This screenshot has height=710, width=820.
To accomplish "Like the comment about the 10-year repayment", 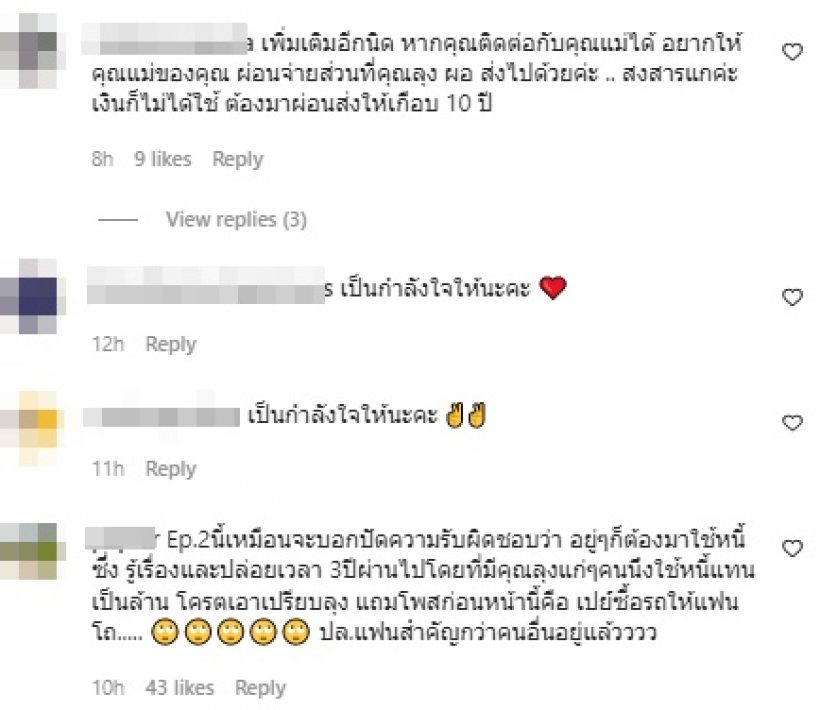I will pyautogui.click(x=792, y=52).
